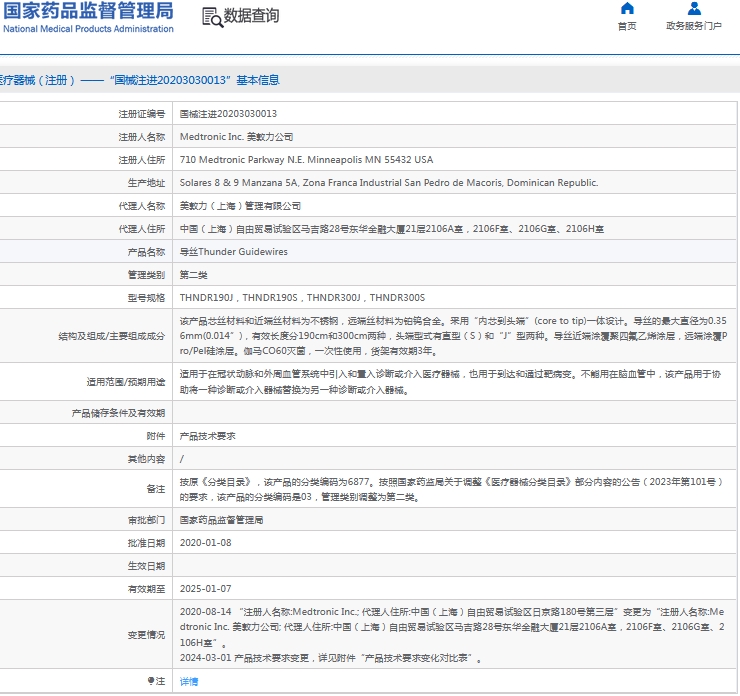Click National Medical Products Administration text
The image size is (740, 696).
[x=88, y=29]
